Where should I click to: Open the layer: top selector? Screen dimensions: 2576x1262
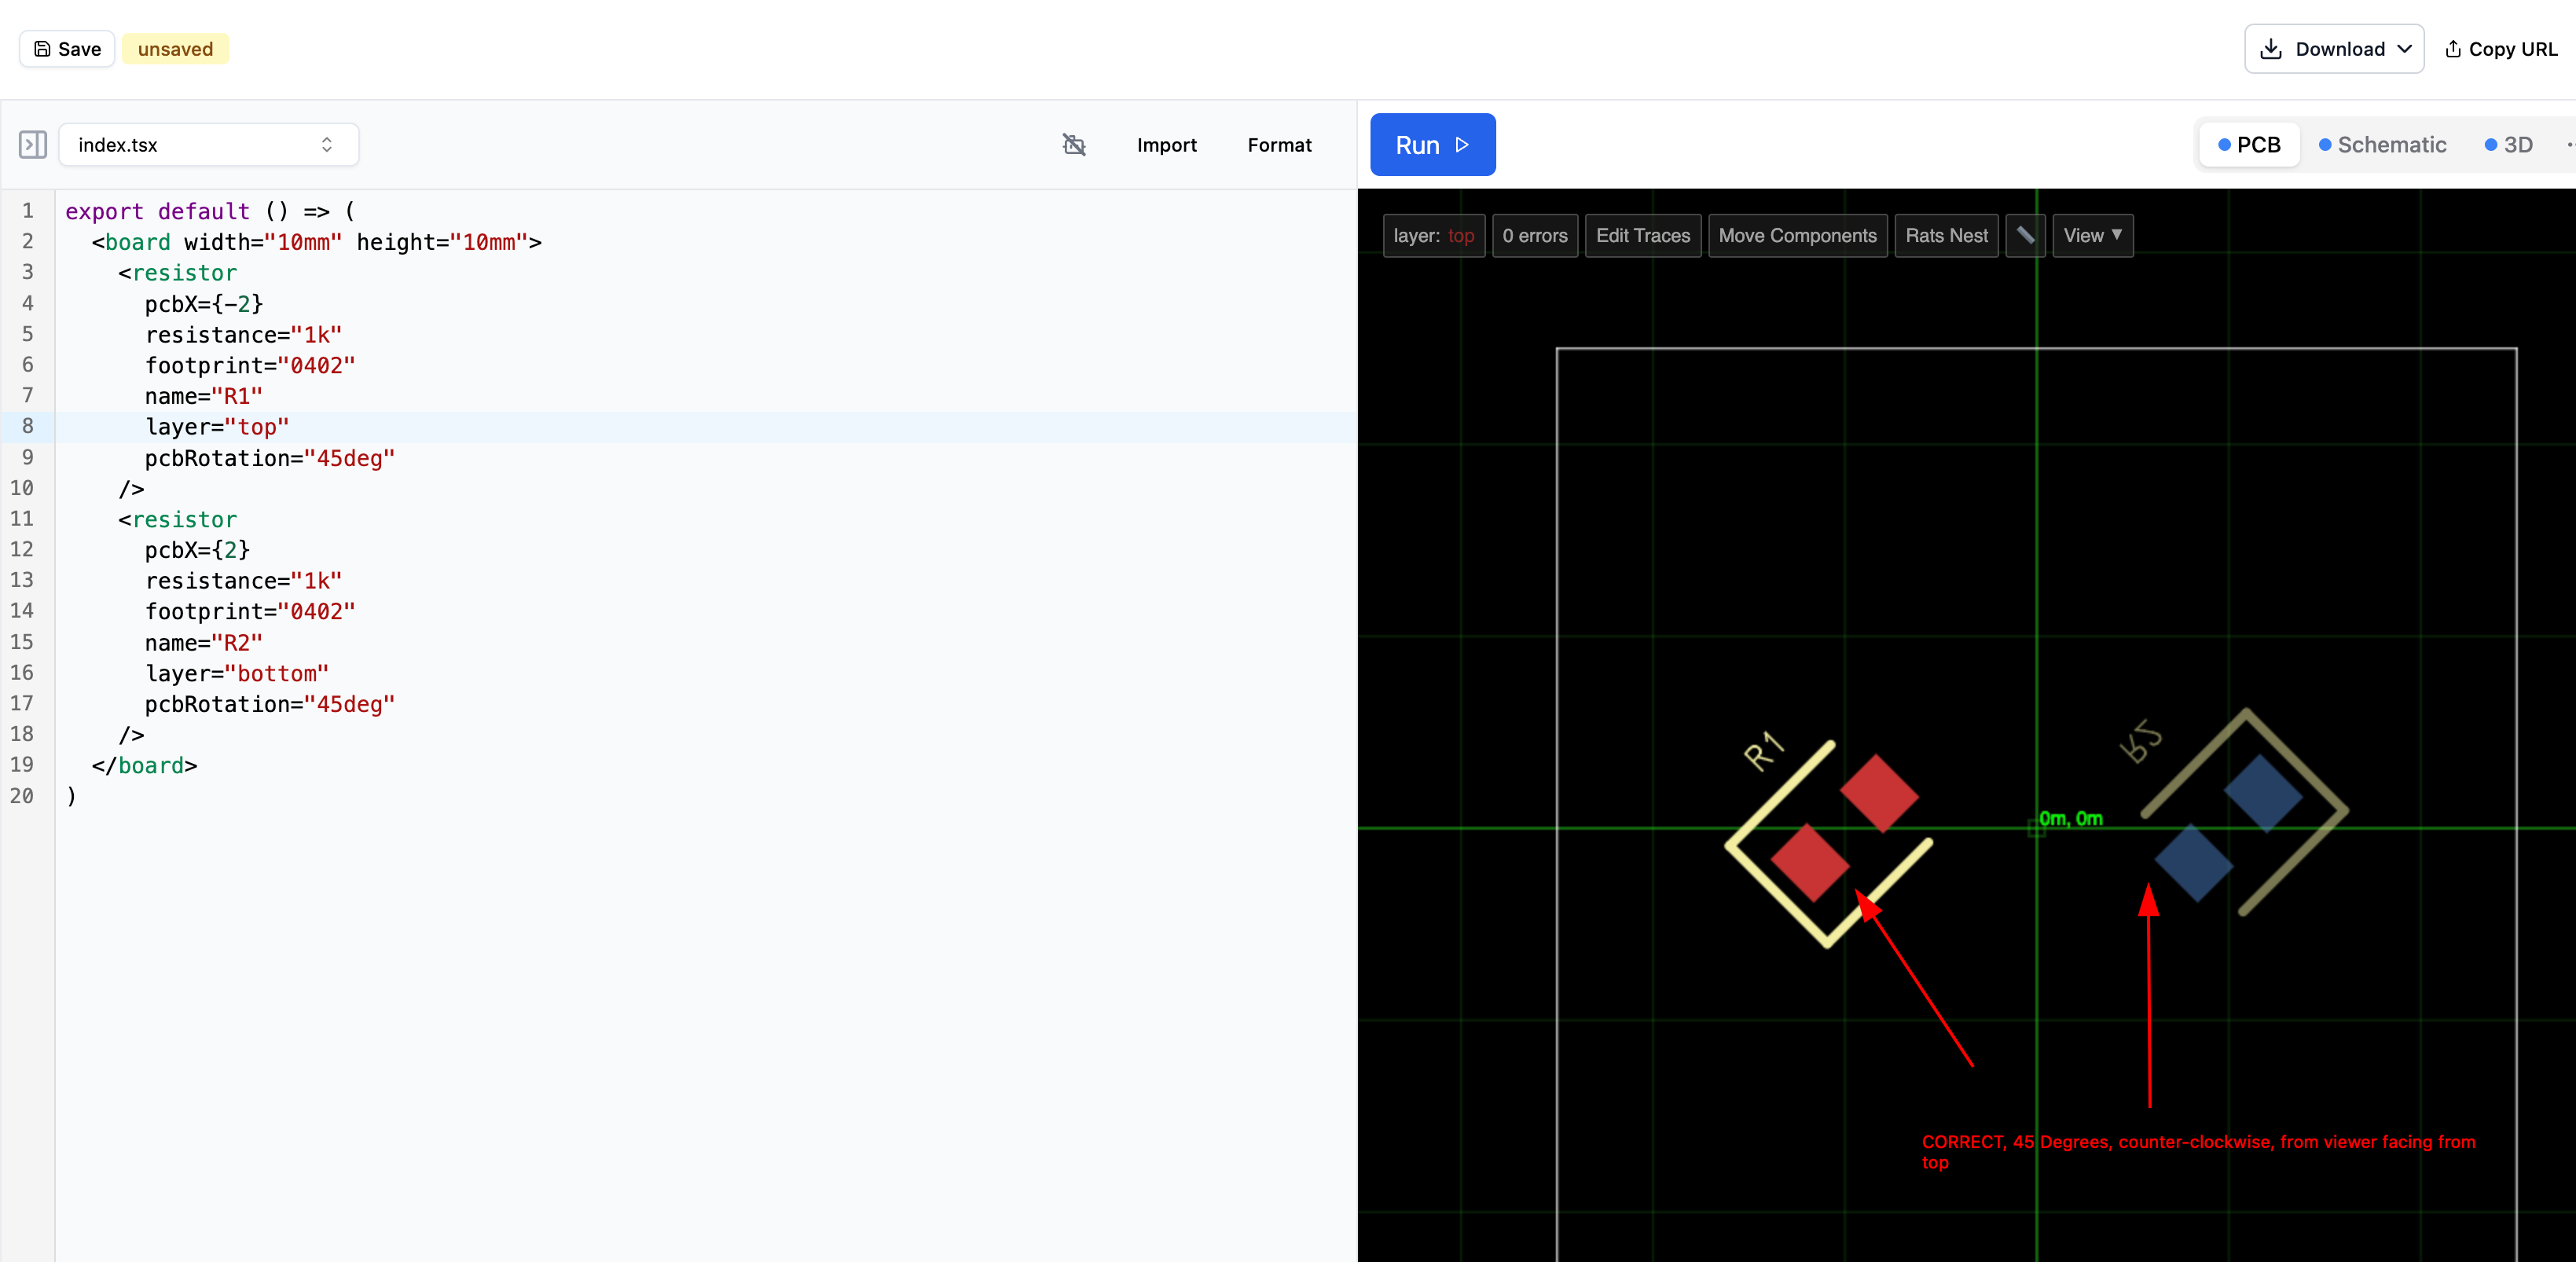(x=1433, y=236)
